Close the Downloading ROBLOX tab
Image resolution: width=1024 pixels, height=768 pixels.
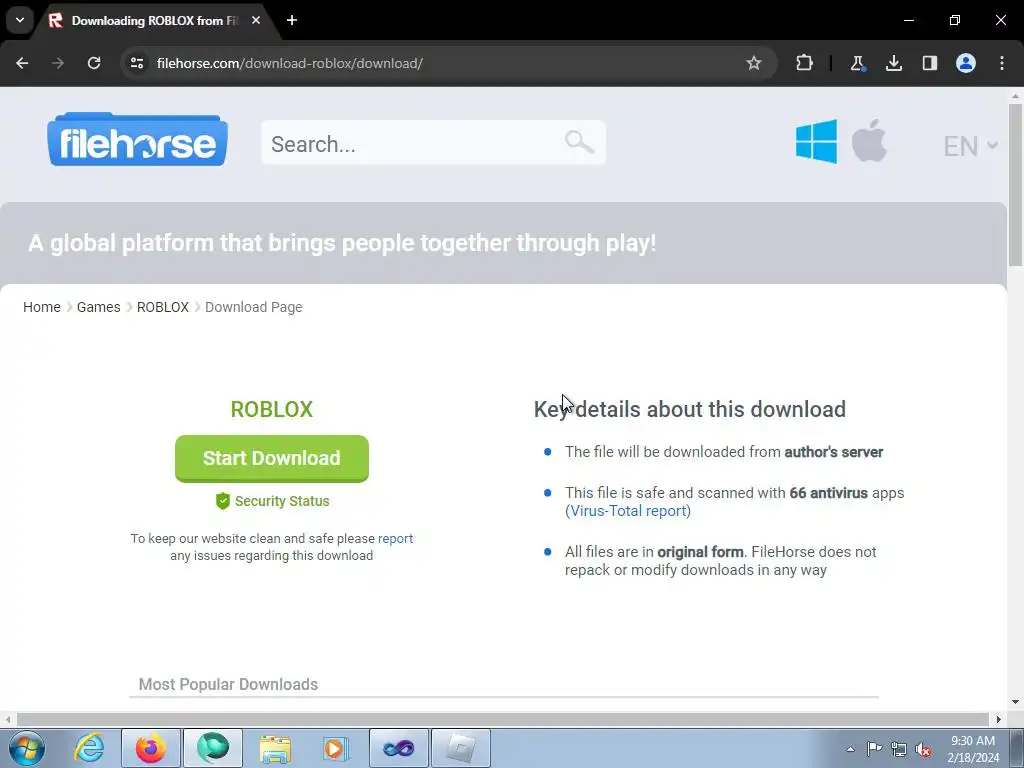tap(256, 20)
